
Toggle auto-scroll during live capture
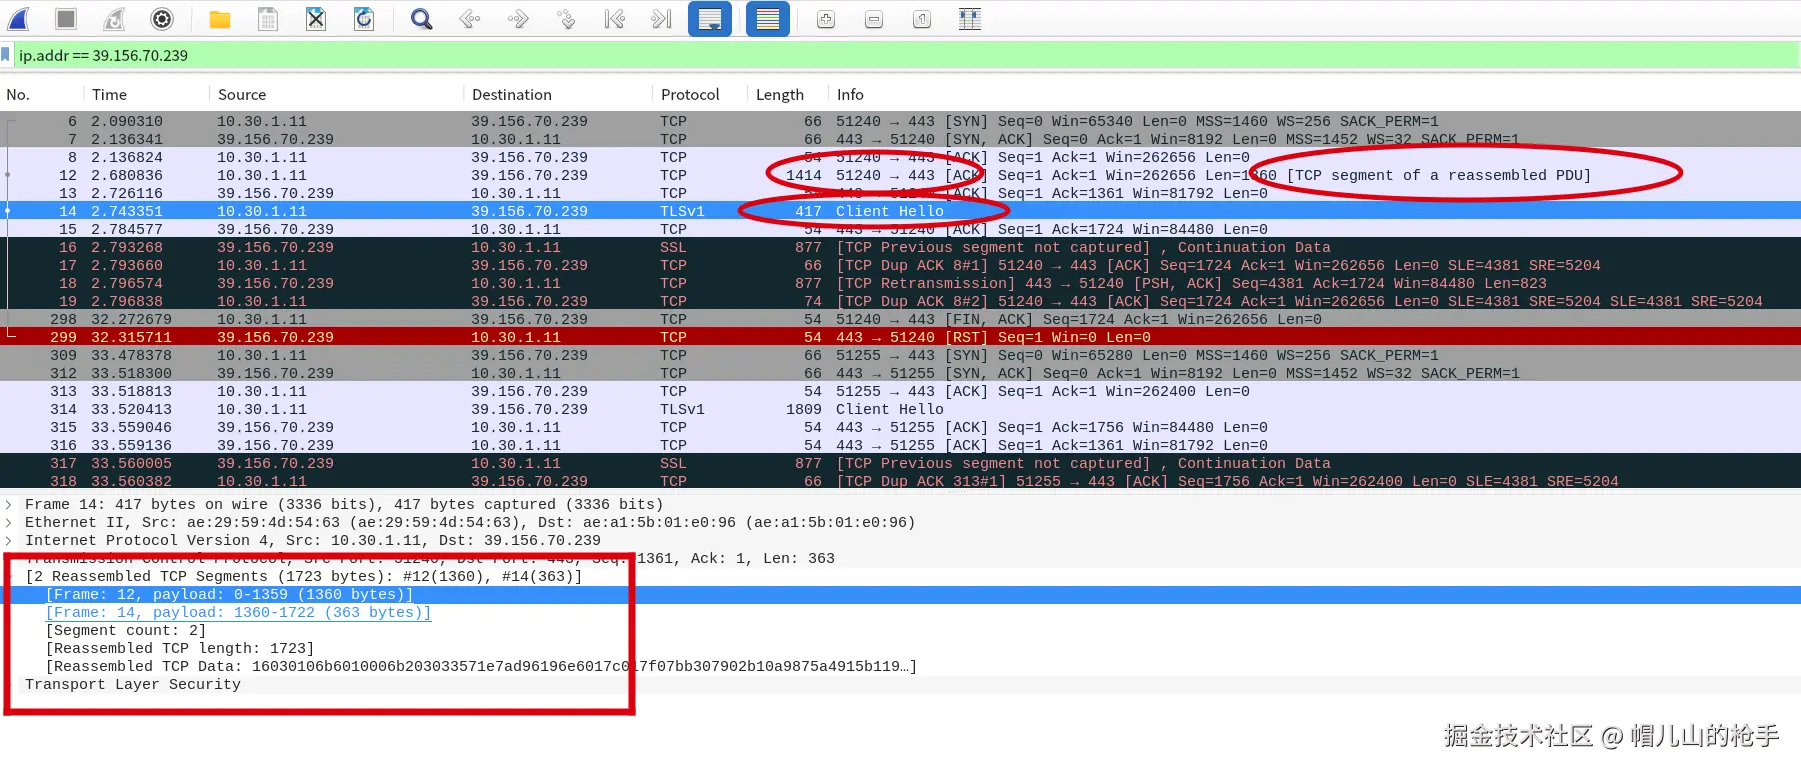tap(710, 19)
